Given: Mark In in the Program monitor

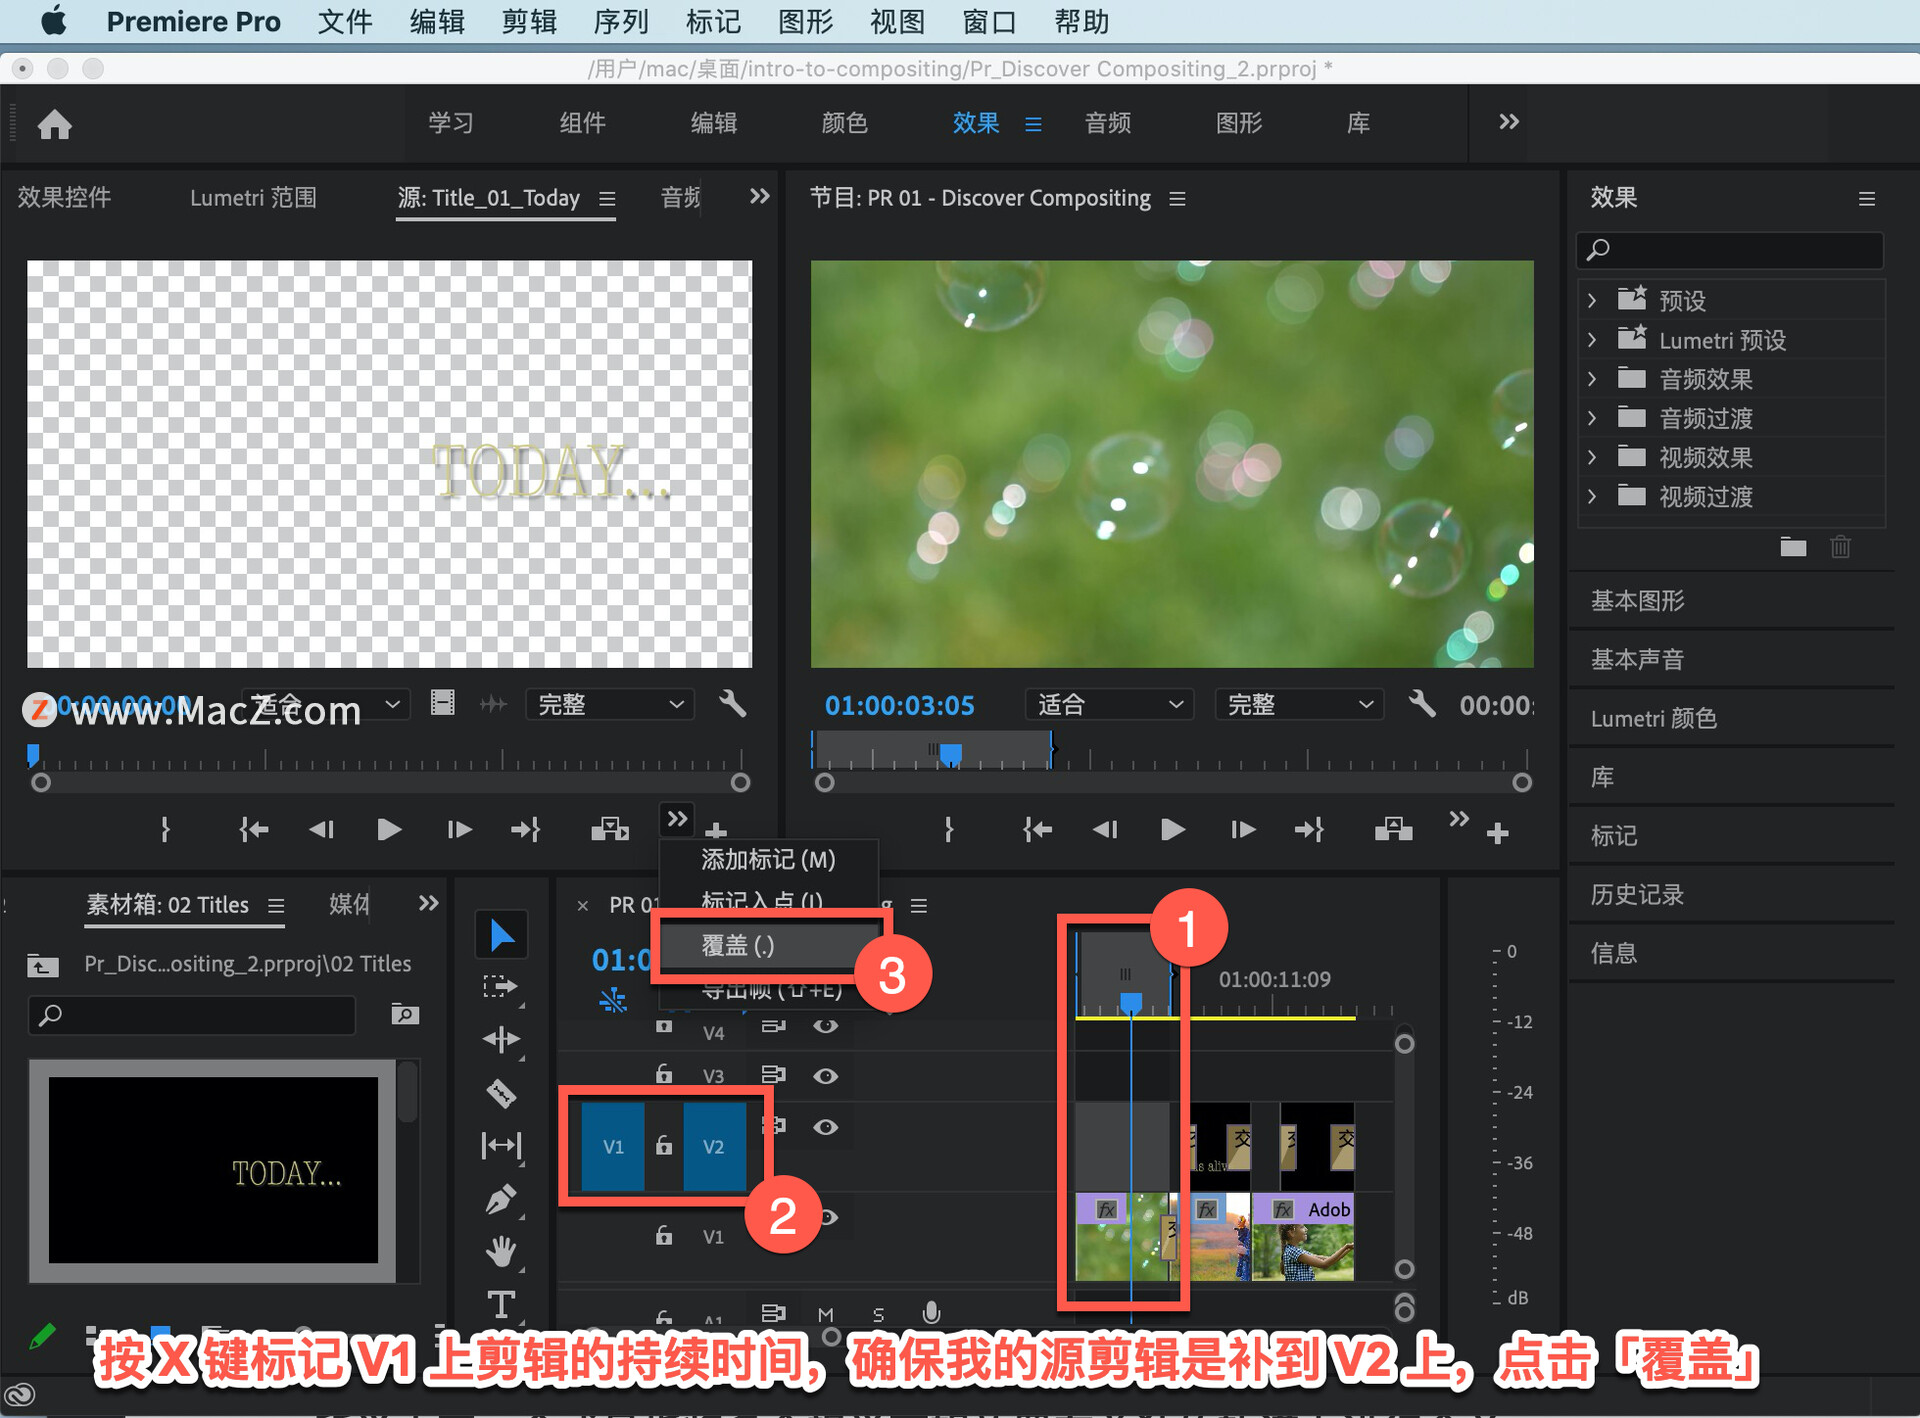Looking at the screenshot, I should (x=948, y=829).
